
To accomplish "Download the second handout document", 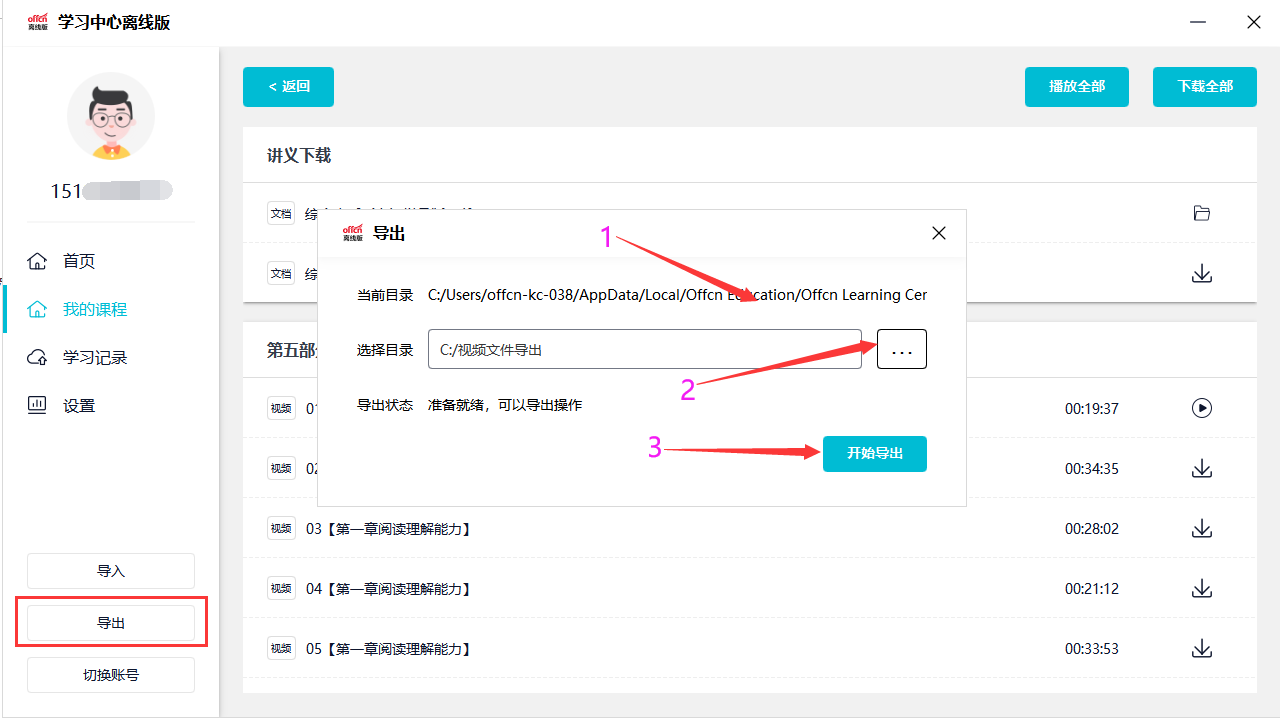I will pos(1202,273).
